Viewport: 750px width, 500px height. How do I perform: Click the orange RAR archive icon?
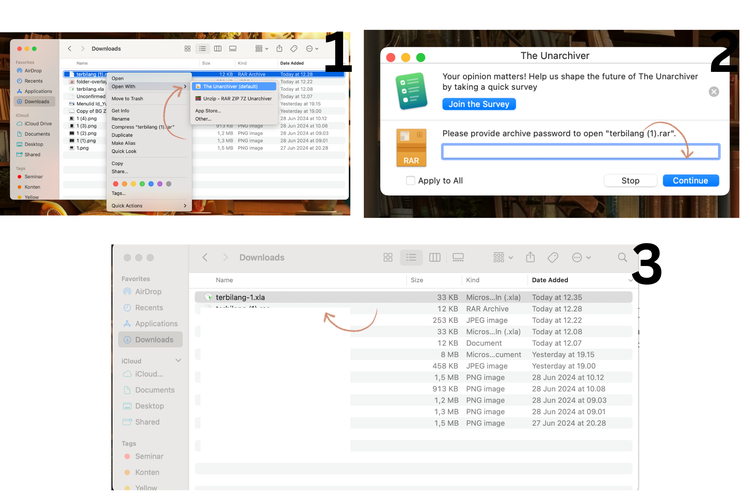click(x=412, y=148)
